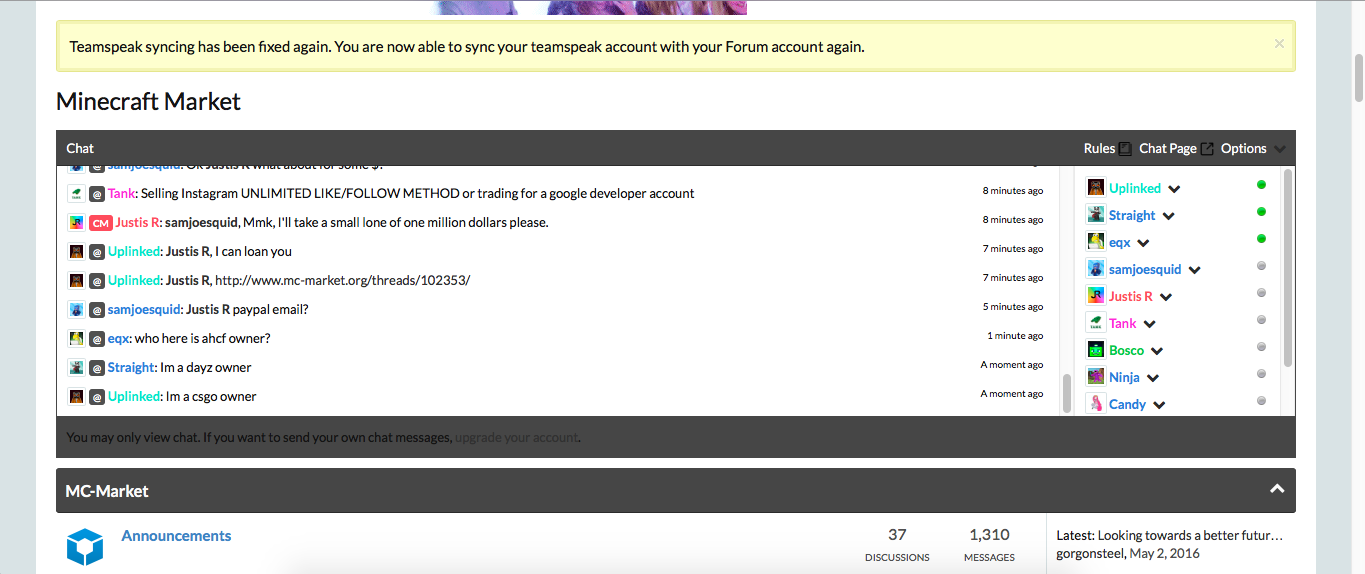Click Justis R's avatar in the user list

pyautogui.click(x=1095, y=296)
